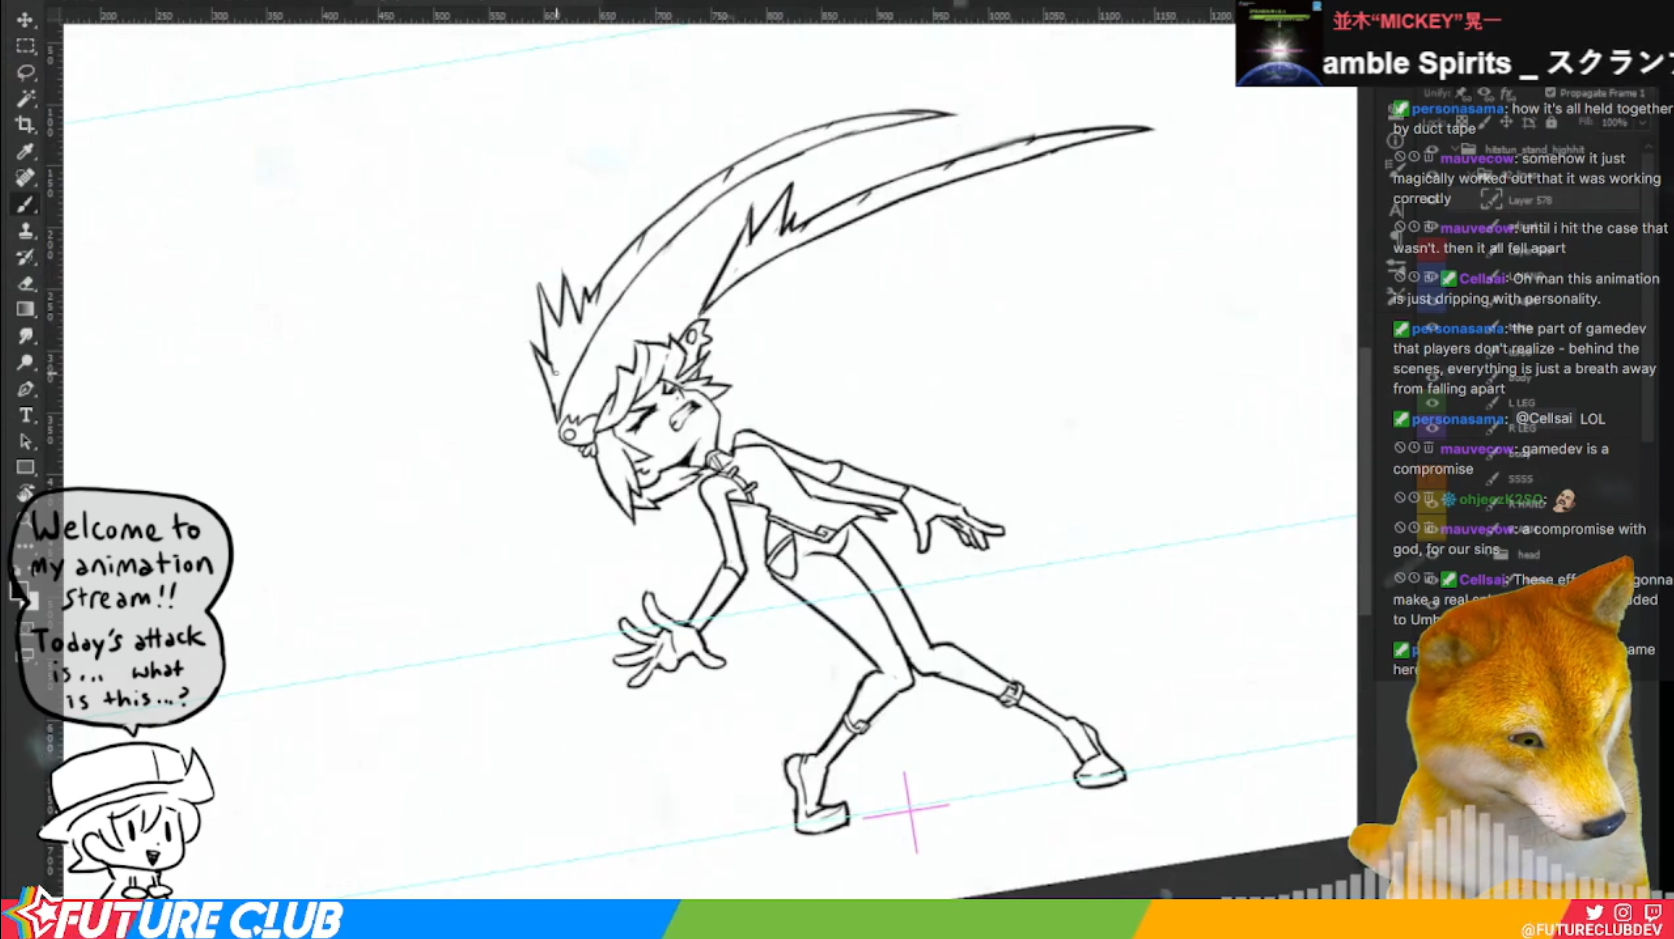Image resolution: width=1674 pixels, height=939 pixels.
Task: Click the music album art thumbnail
Action: click(1279, 44)
